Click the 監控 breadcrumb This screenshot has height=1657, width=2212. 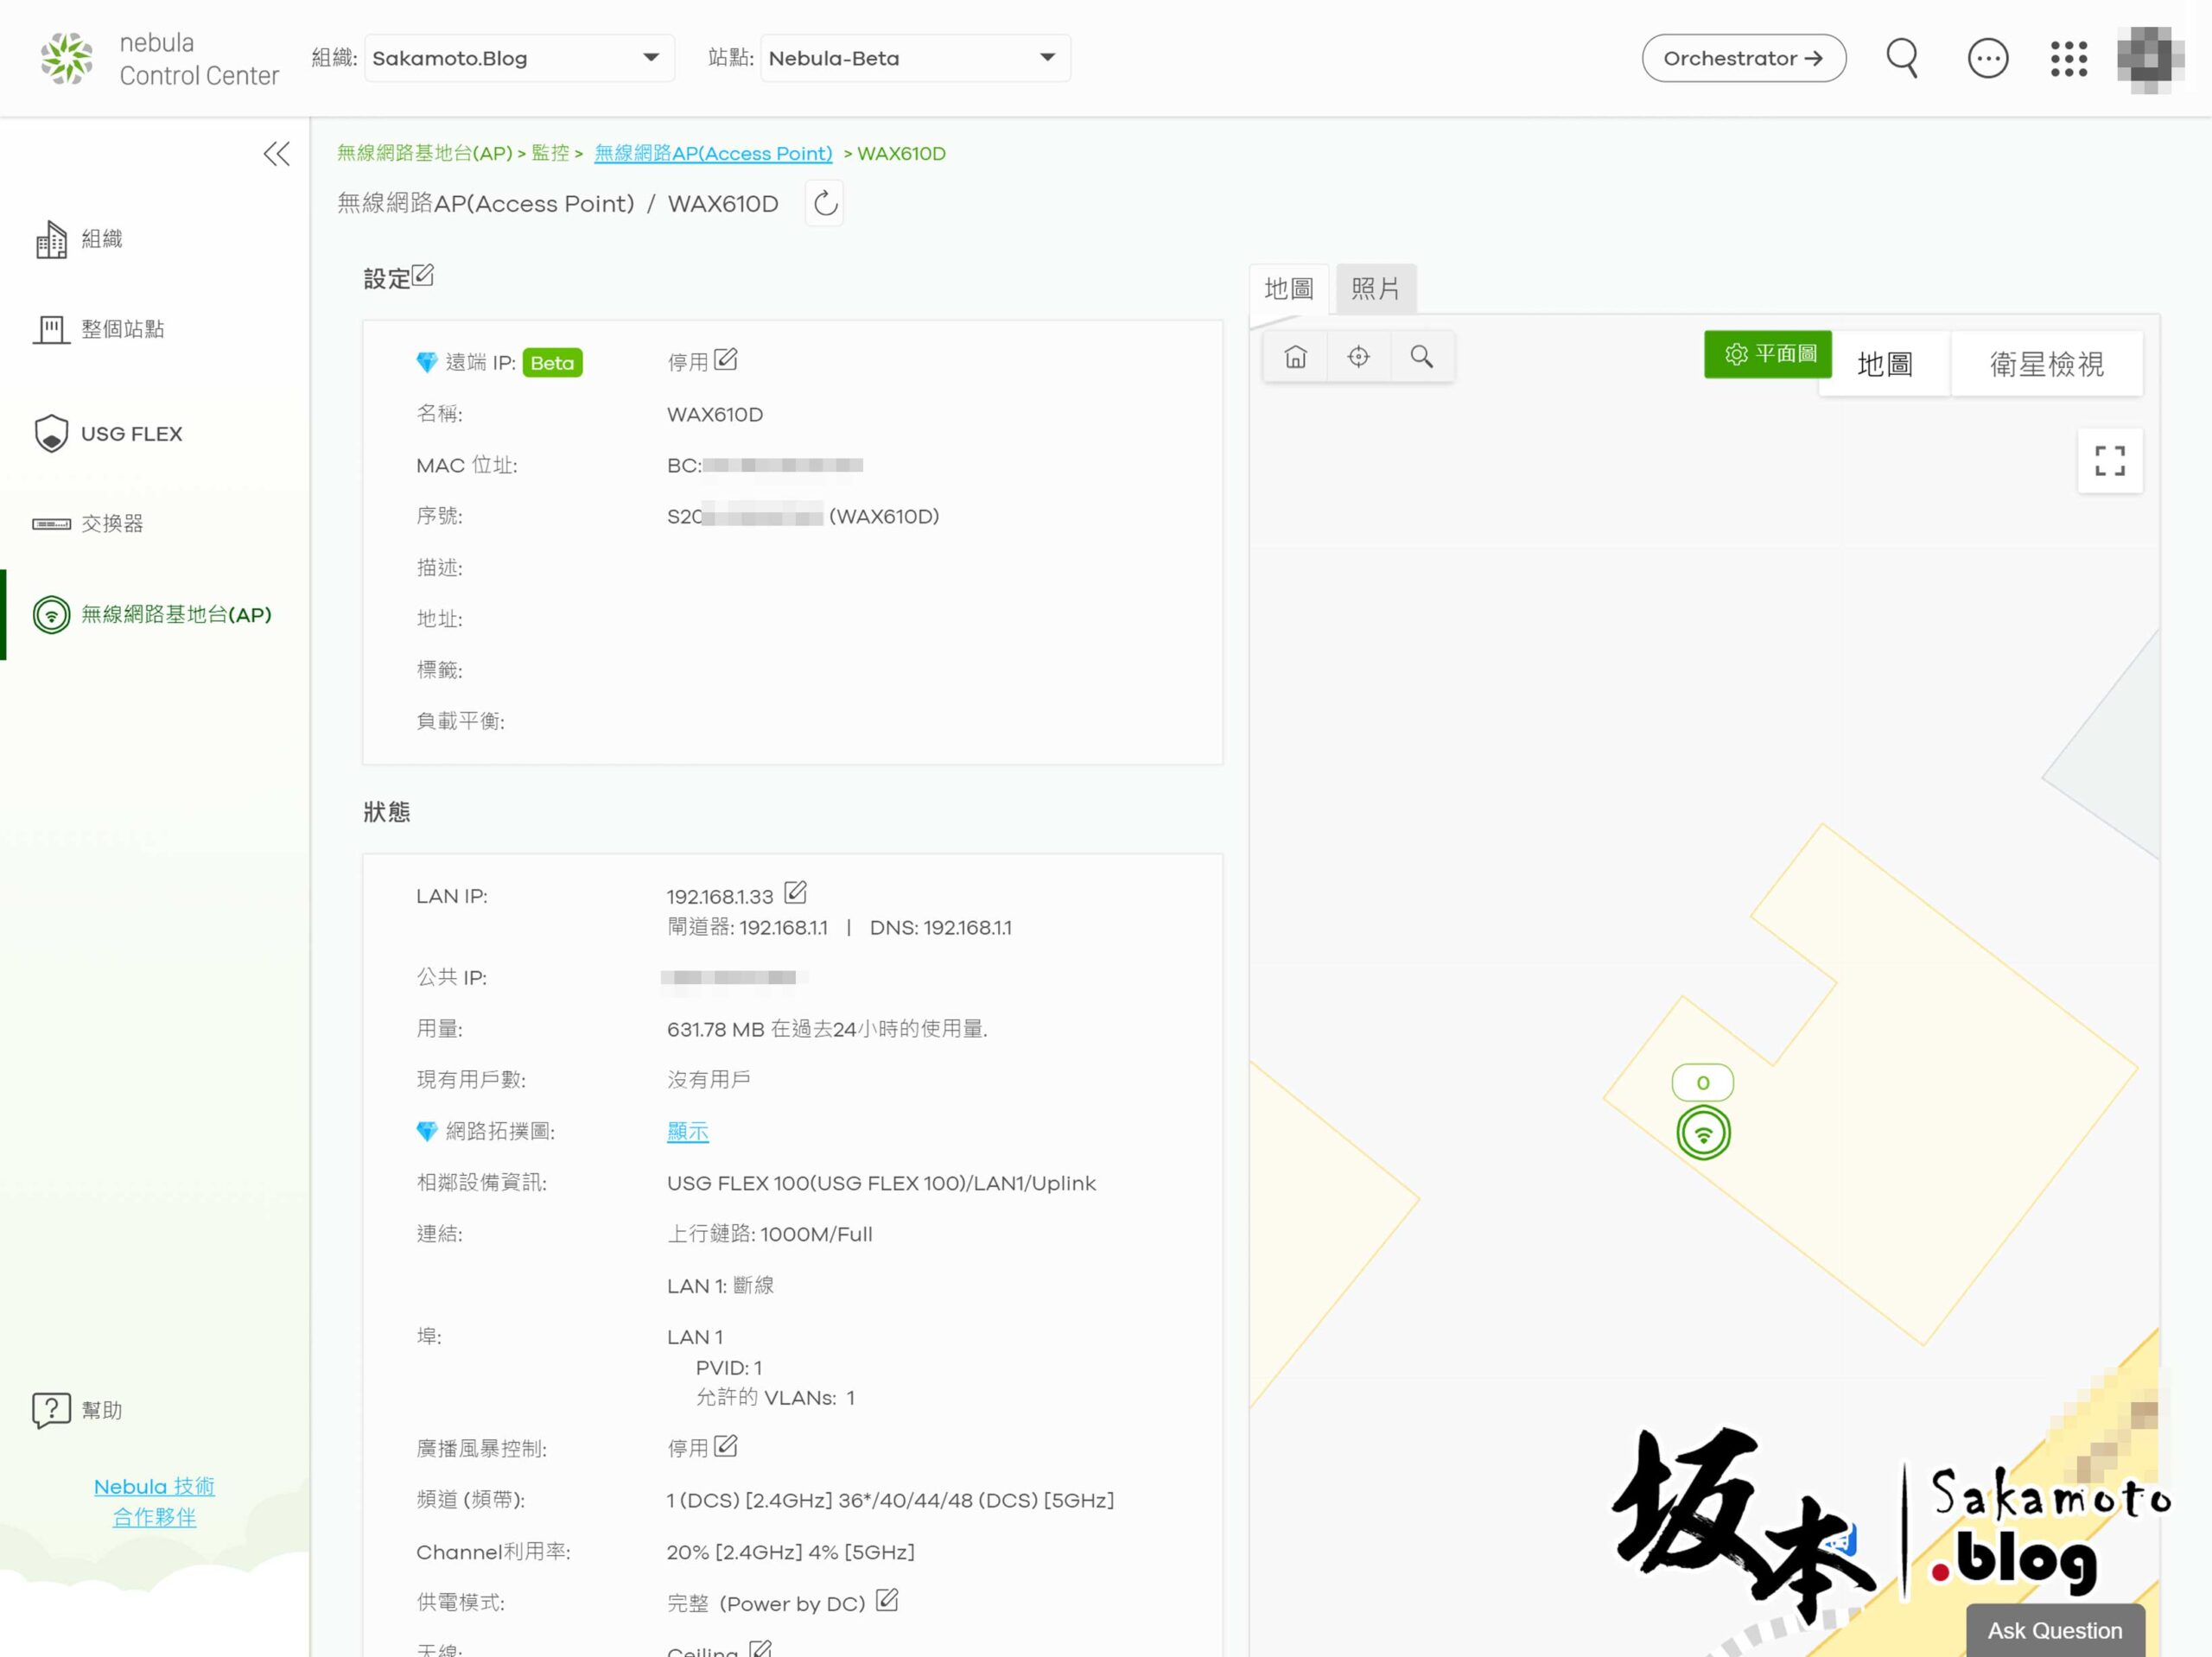click(550, 153)
